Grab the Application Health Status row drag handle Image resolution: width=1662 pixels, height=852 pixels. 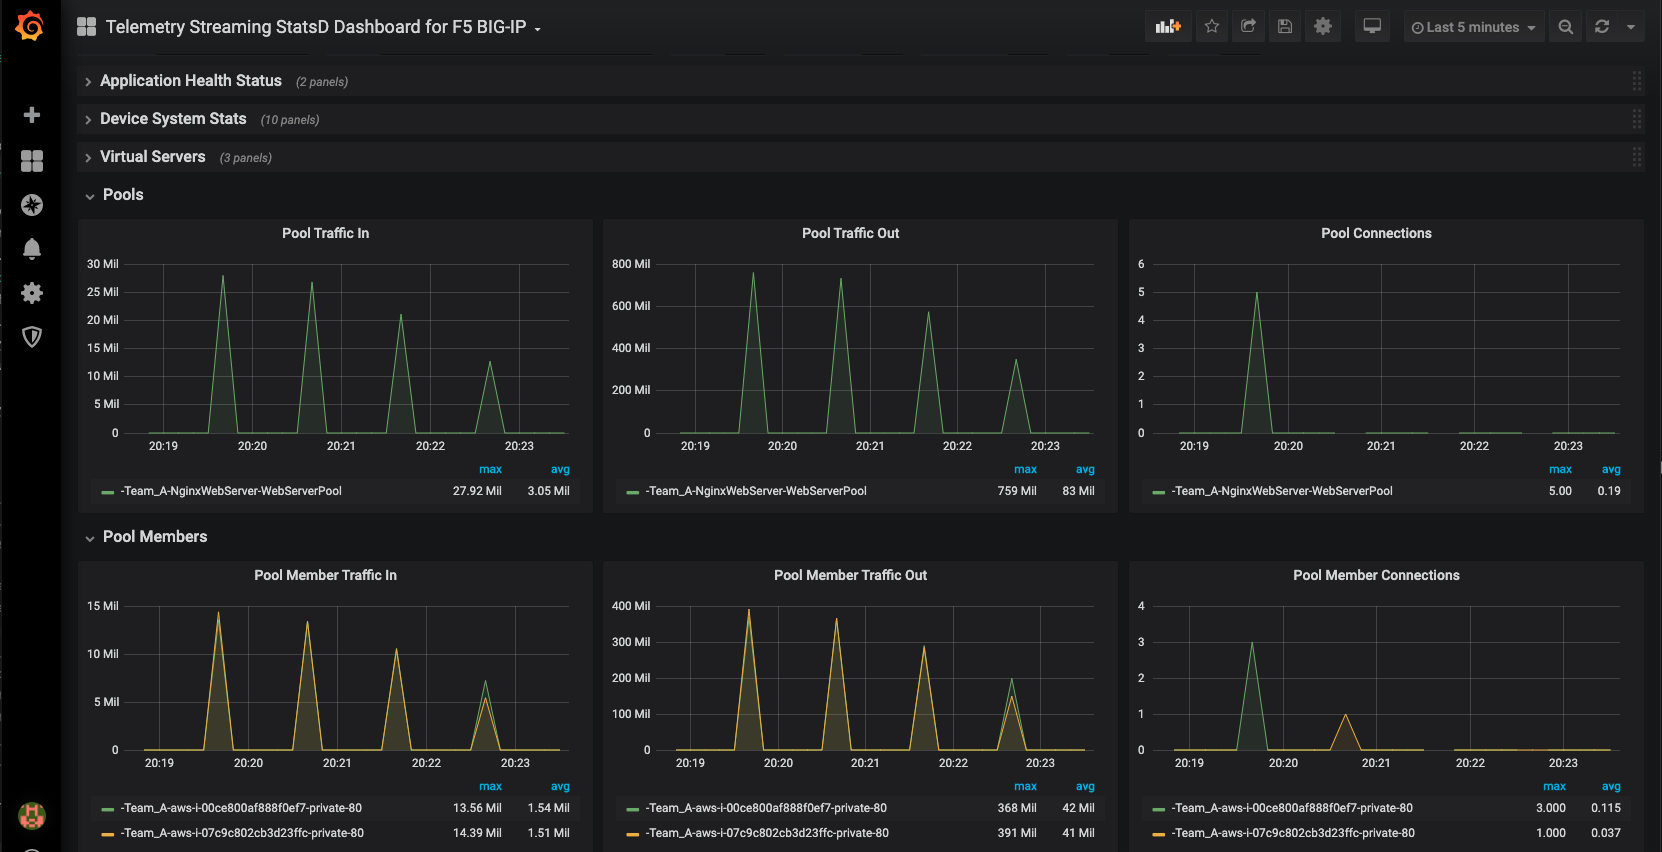(1636, 81)
